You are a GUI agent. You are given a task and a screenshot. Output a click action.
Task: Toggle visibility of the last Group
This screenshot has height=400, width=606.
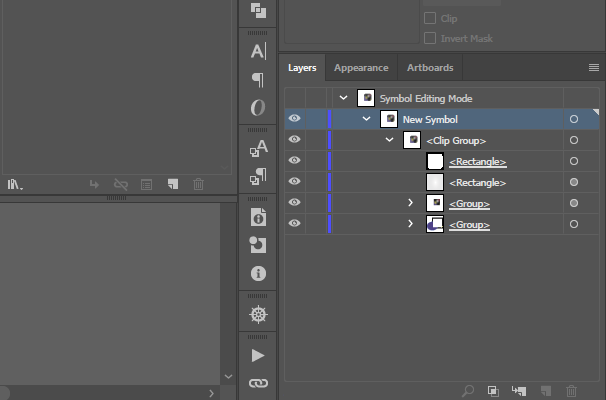pos(294,223)
